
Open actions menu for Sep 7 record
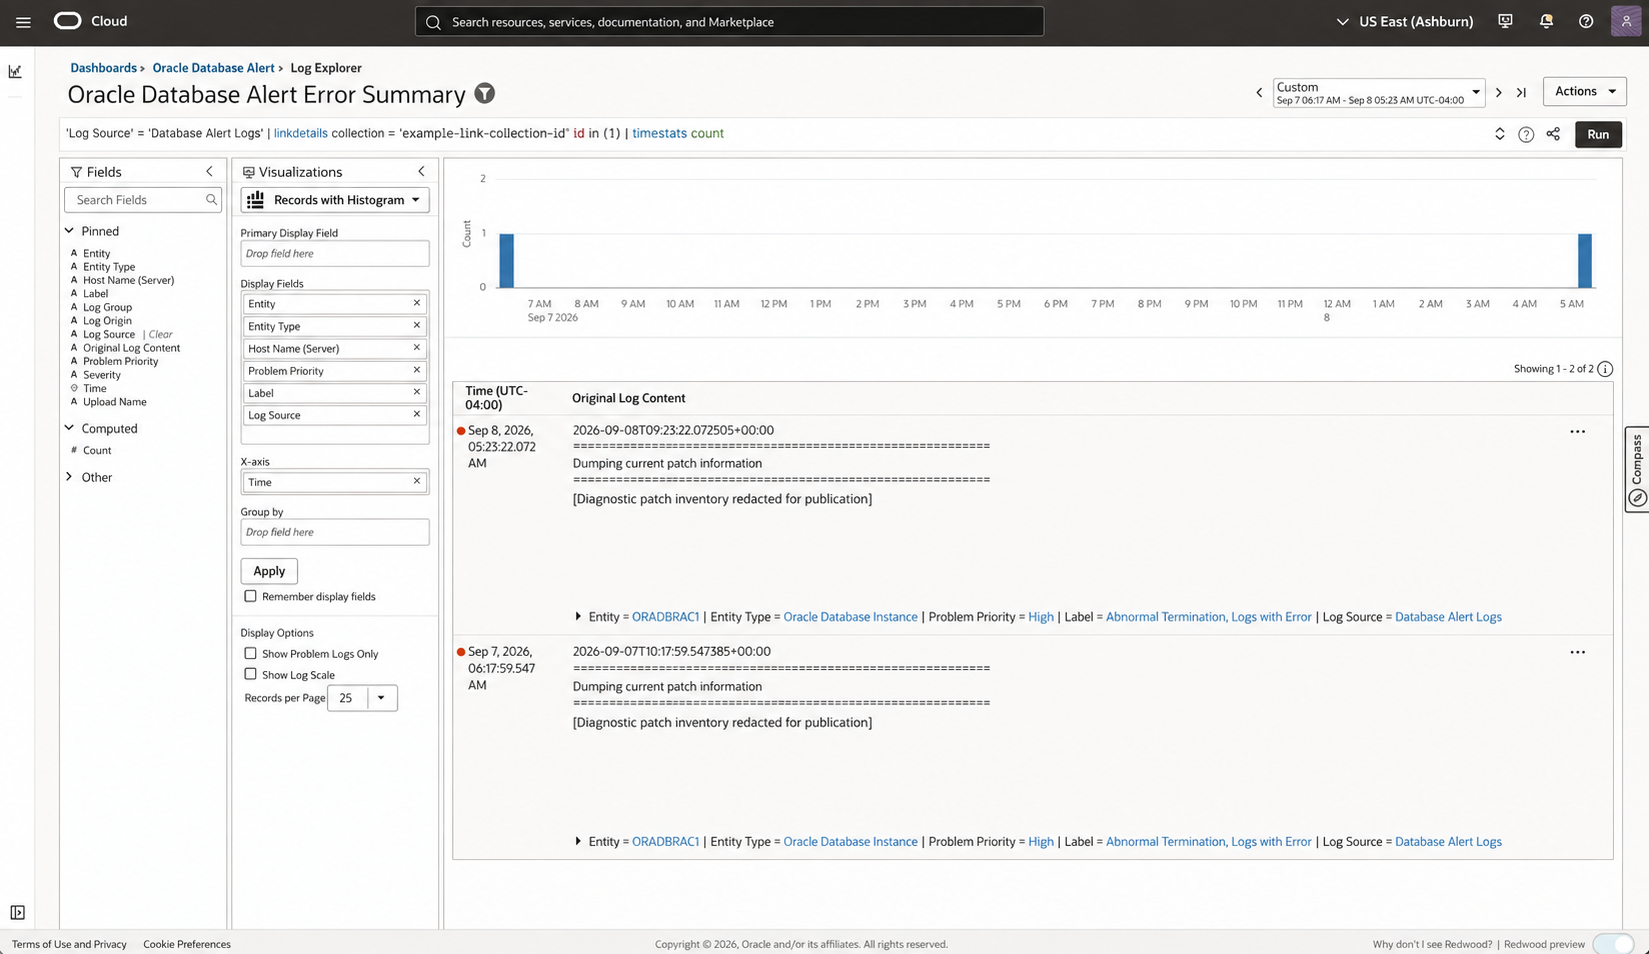click(1577, 652)
